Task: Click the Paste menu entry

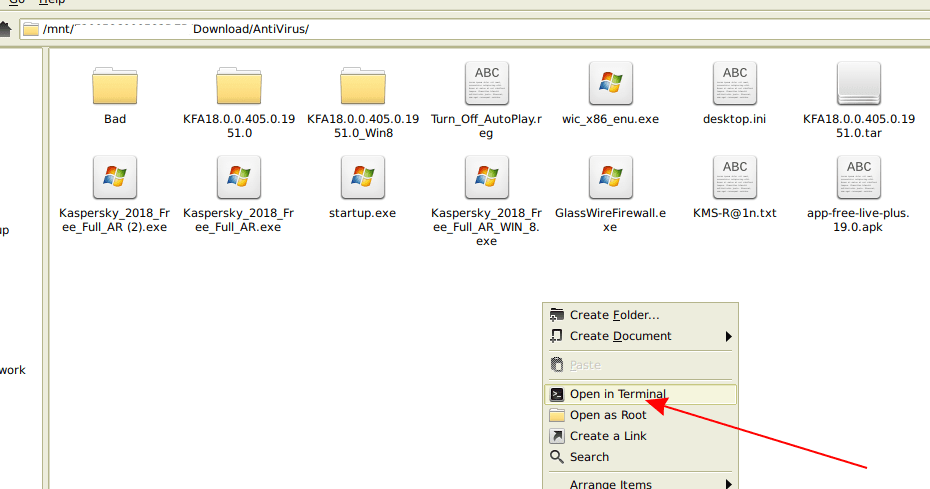Action: point(641,366)
